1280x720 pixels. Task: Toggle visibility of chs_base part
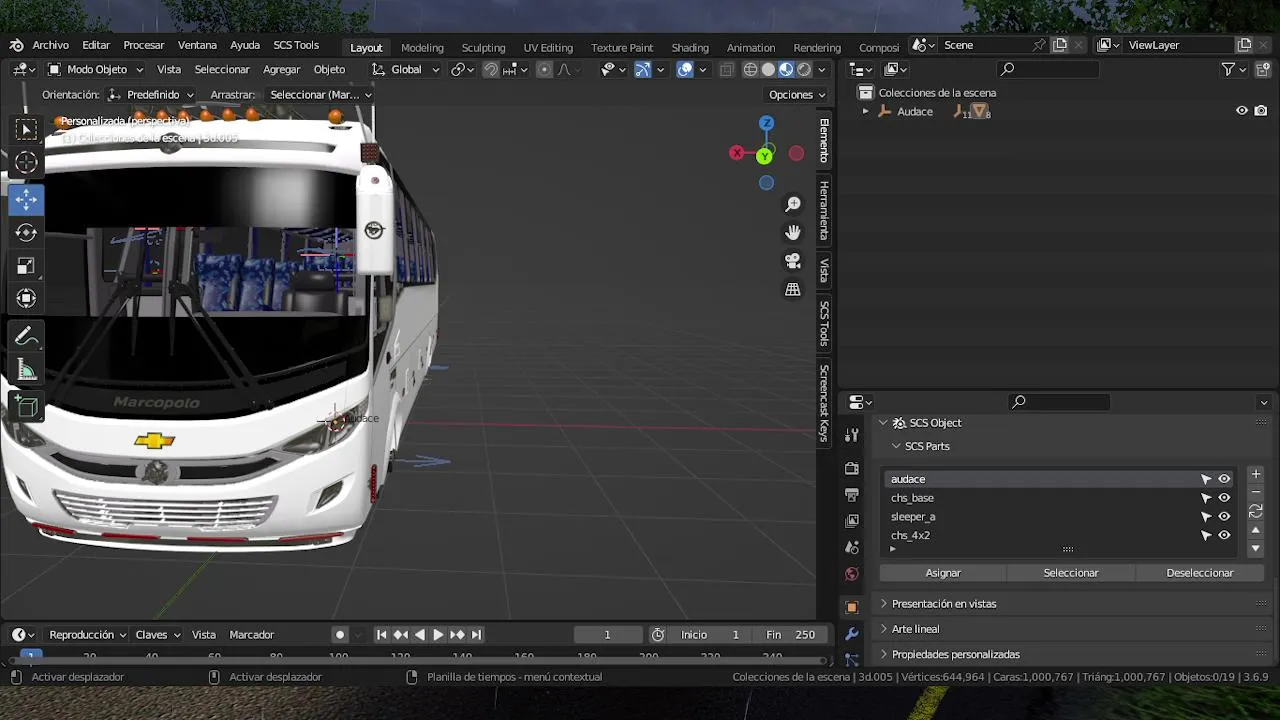tap(1224, 498)
